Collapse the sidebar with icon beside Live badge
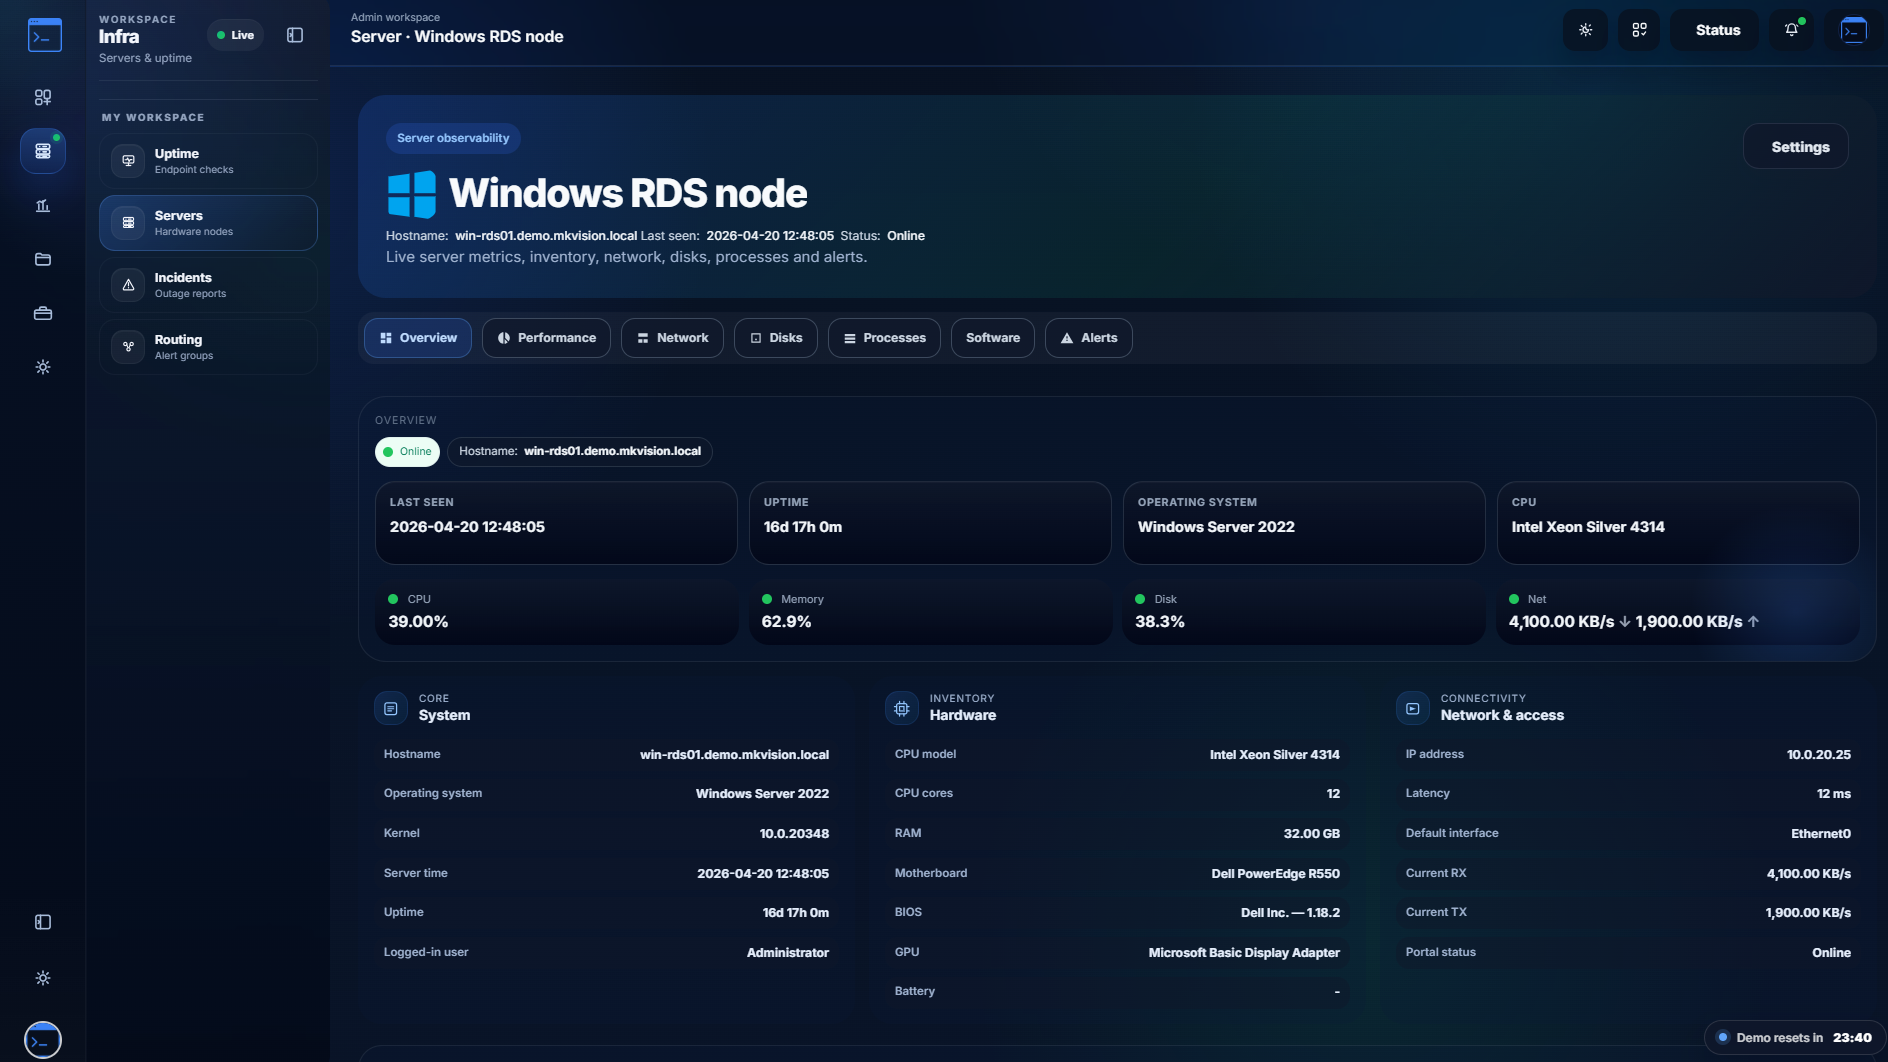 coord(295,35)
